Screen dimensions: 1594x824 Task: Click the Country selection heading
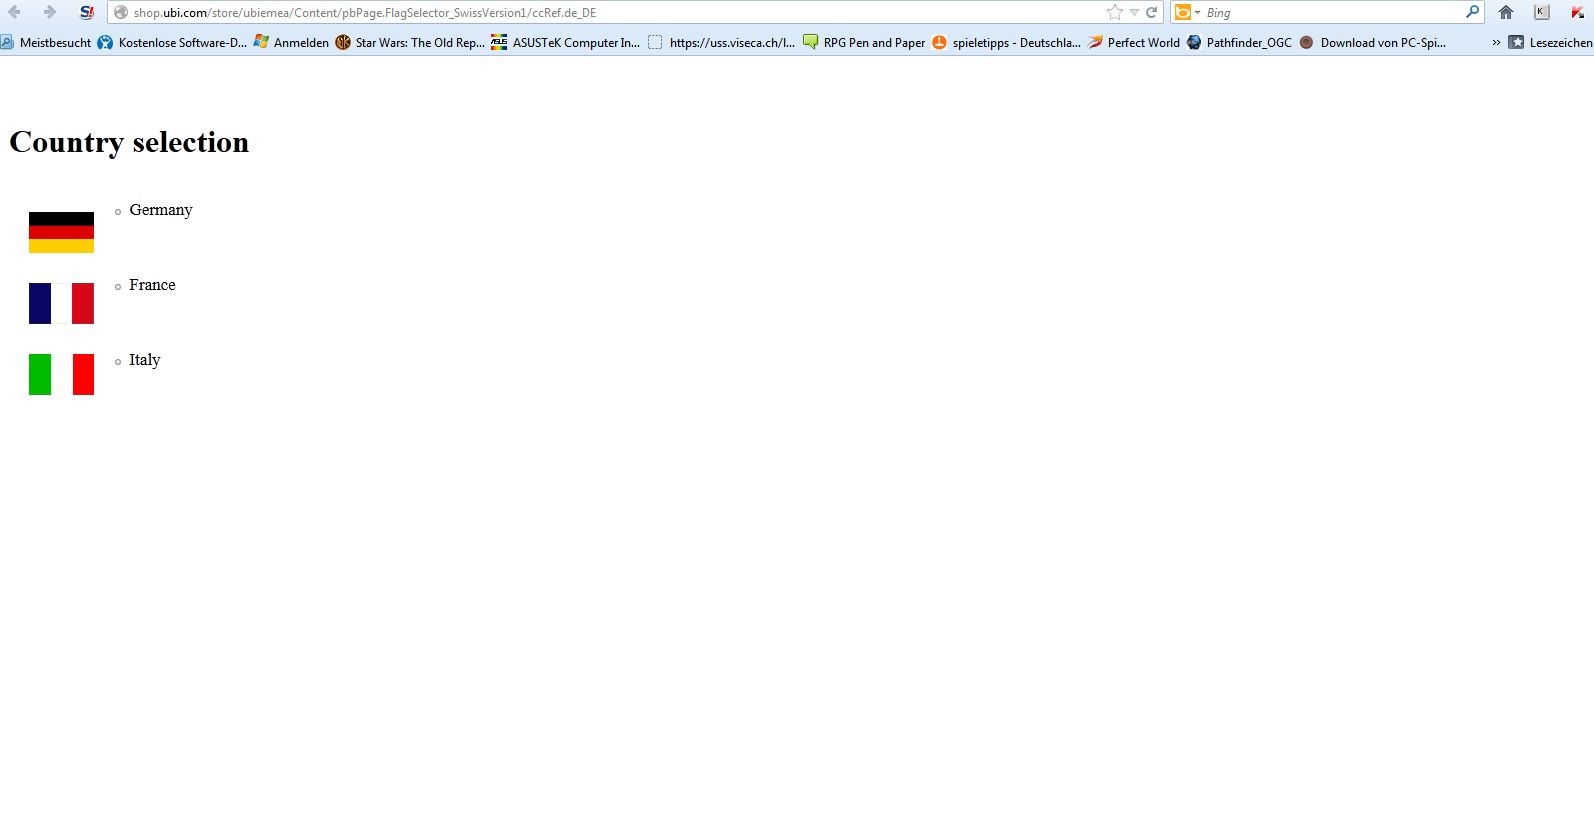[x=129, y=142]
